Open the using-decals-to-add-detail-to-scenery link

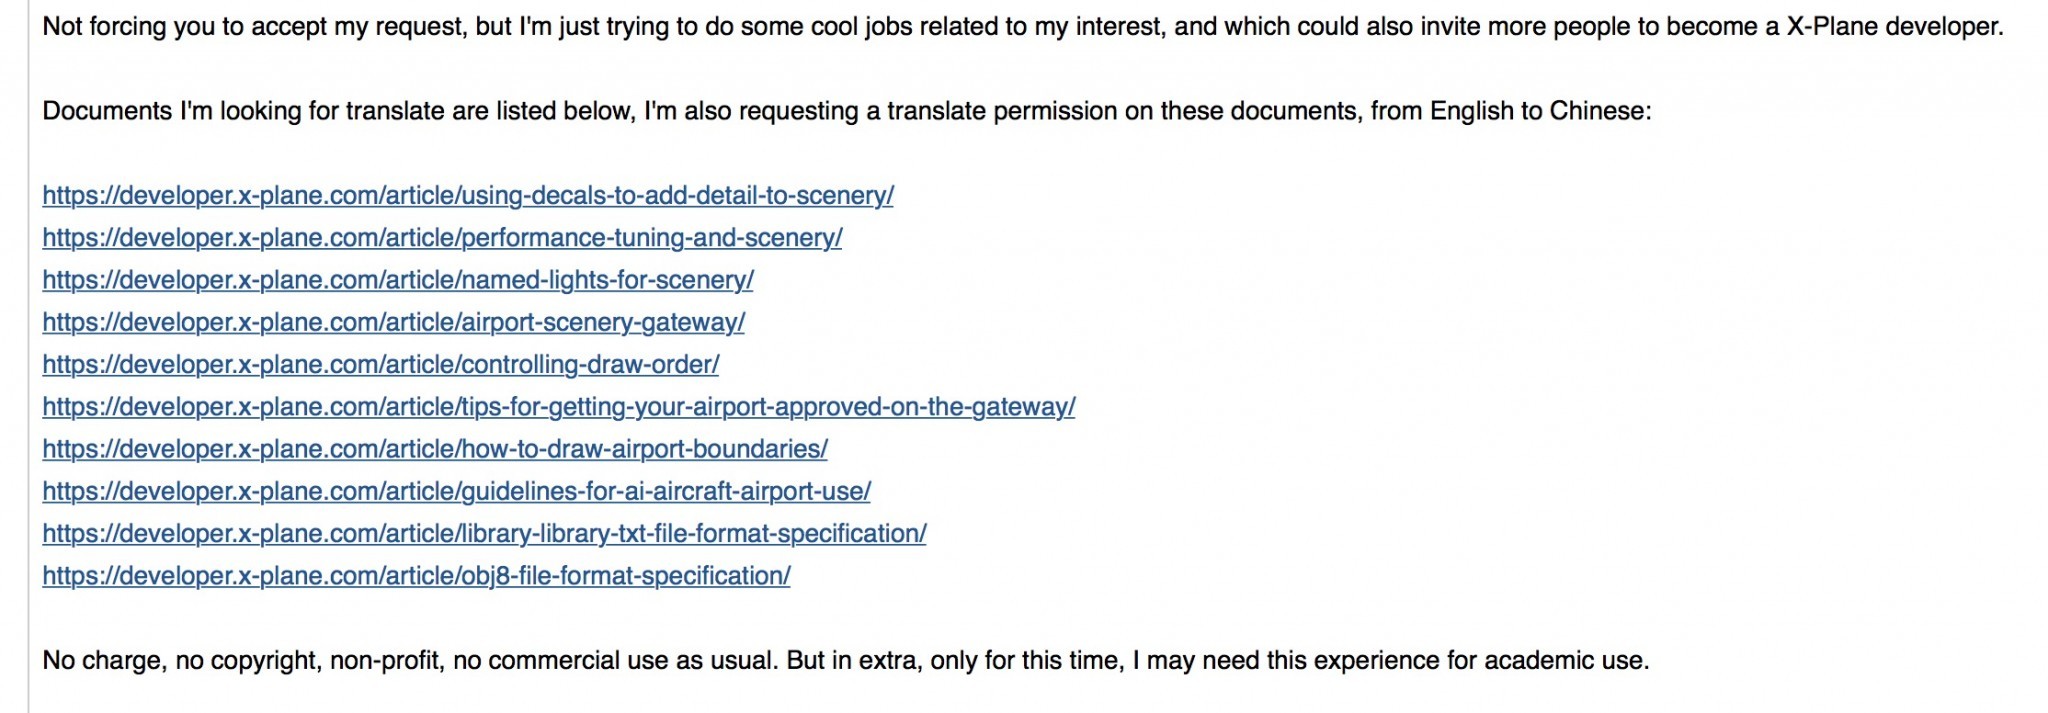pos(468,195)
